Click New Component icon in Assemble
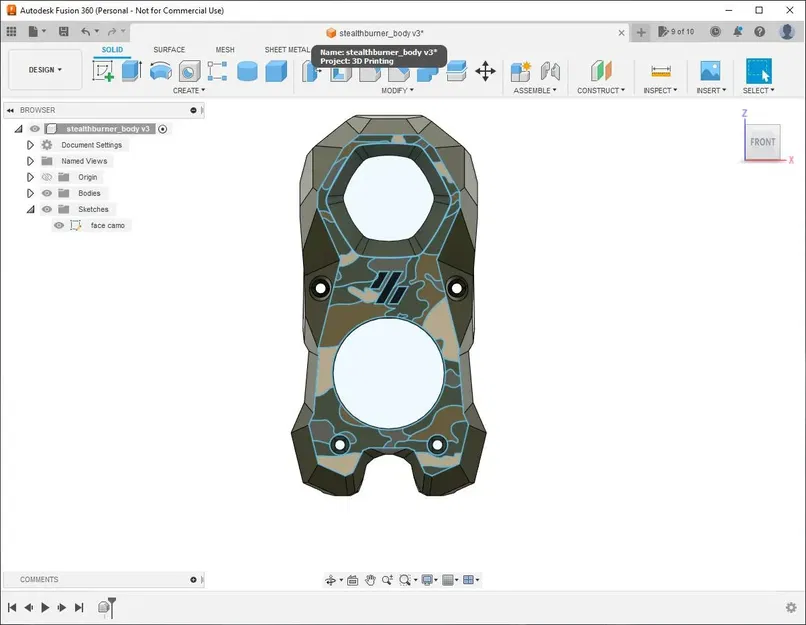806x625 pixels. coord(521,71)
